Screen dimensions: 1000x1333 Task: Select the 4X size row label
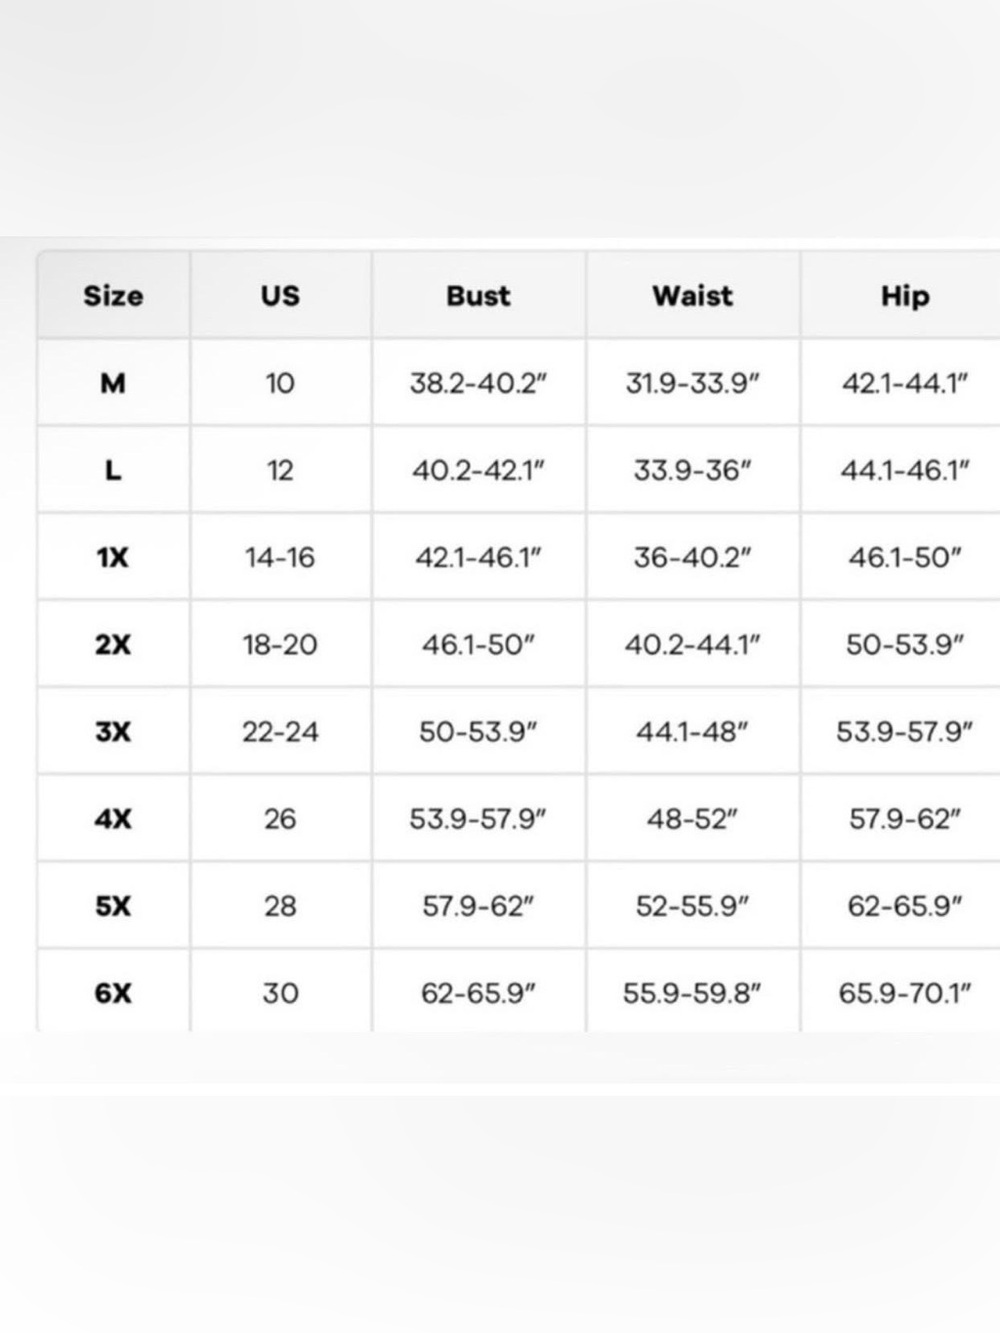coord(113,818)
